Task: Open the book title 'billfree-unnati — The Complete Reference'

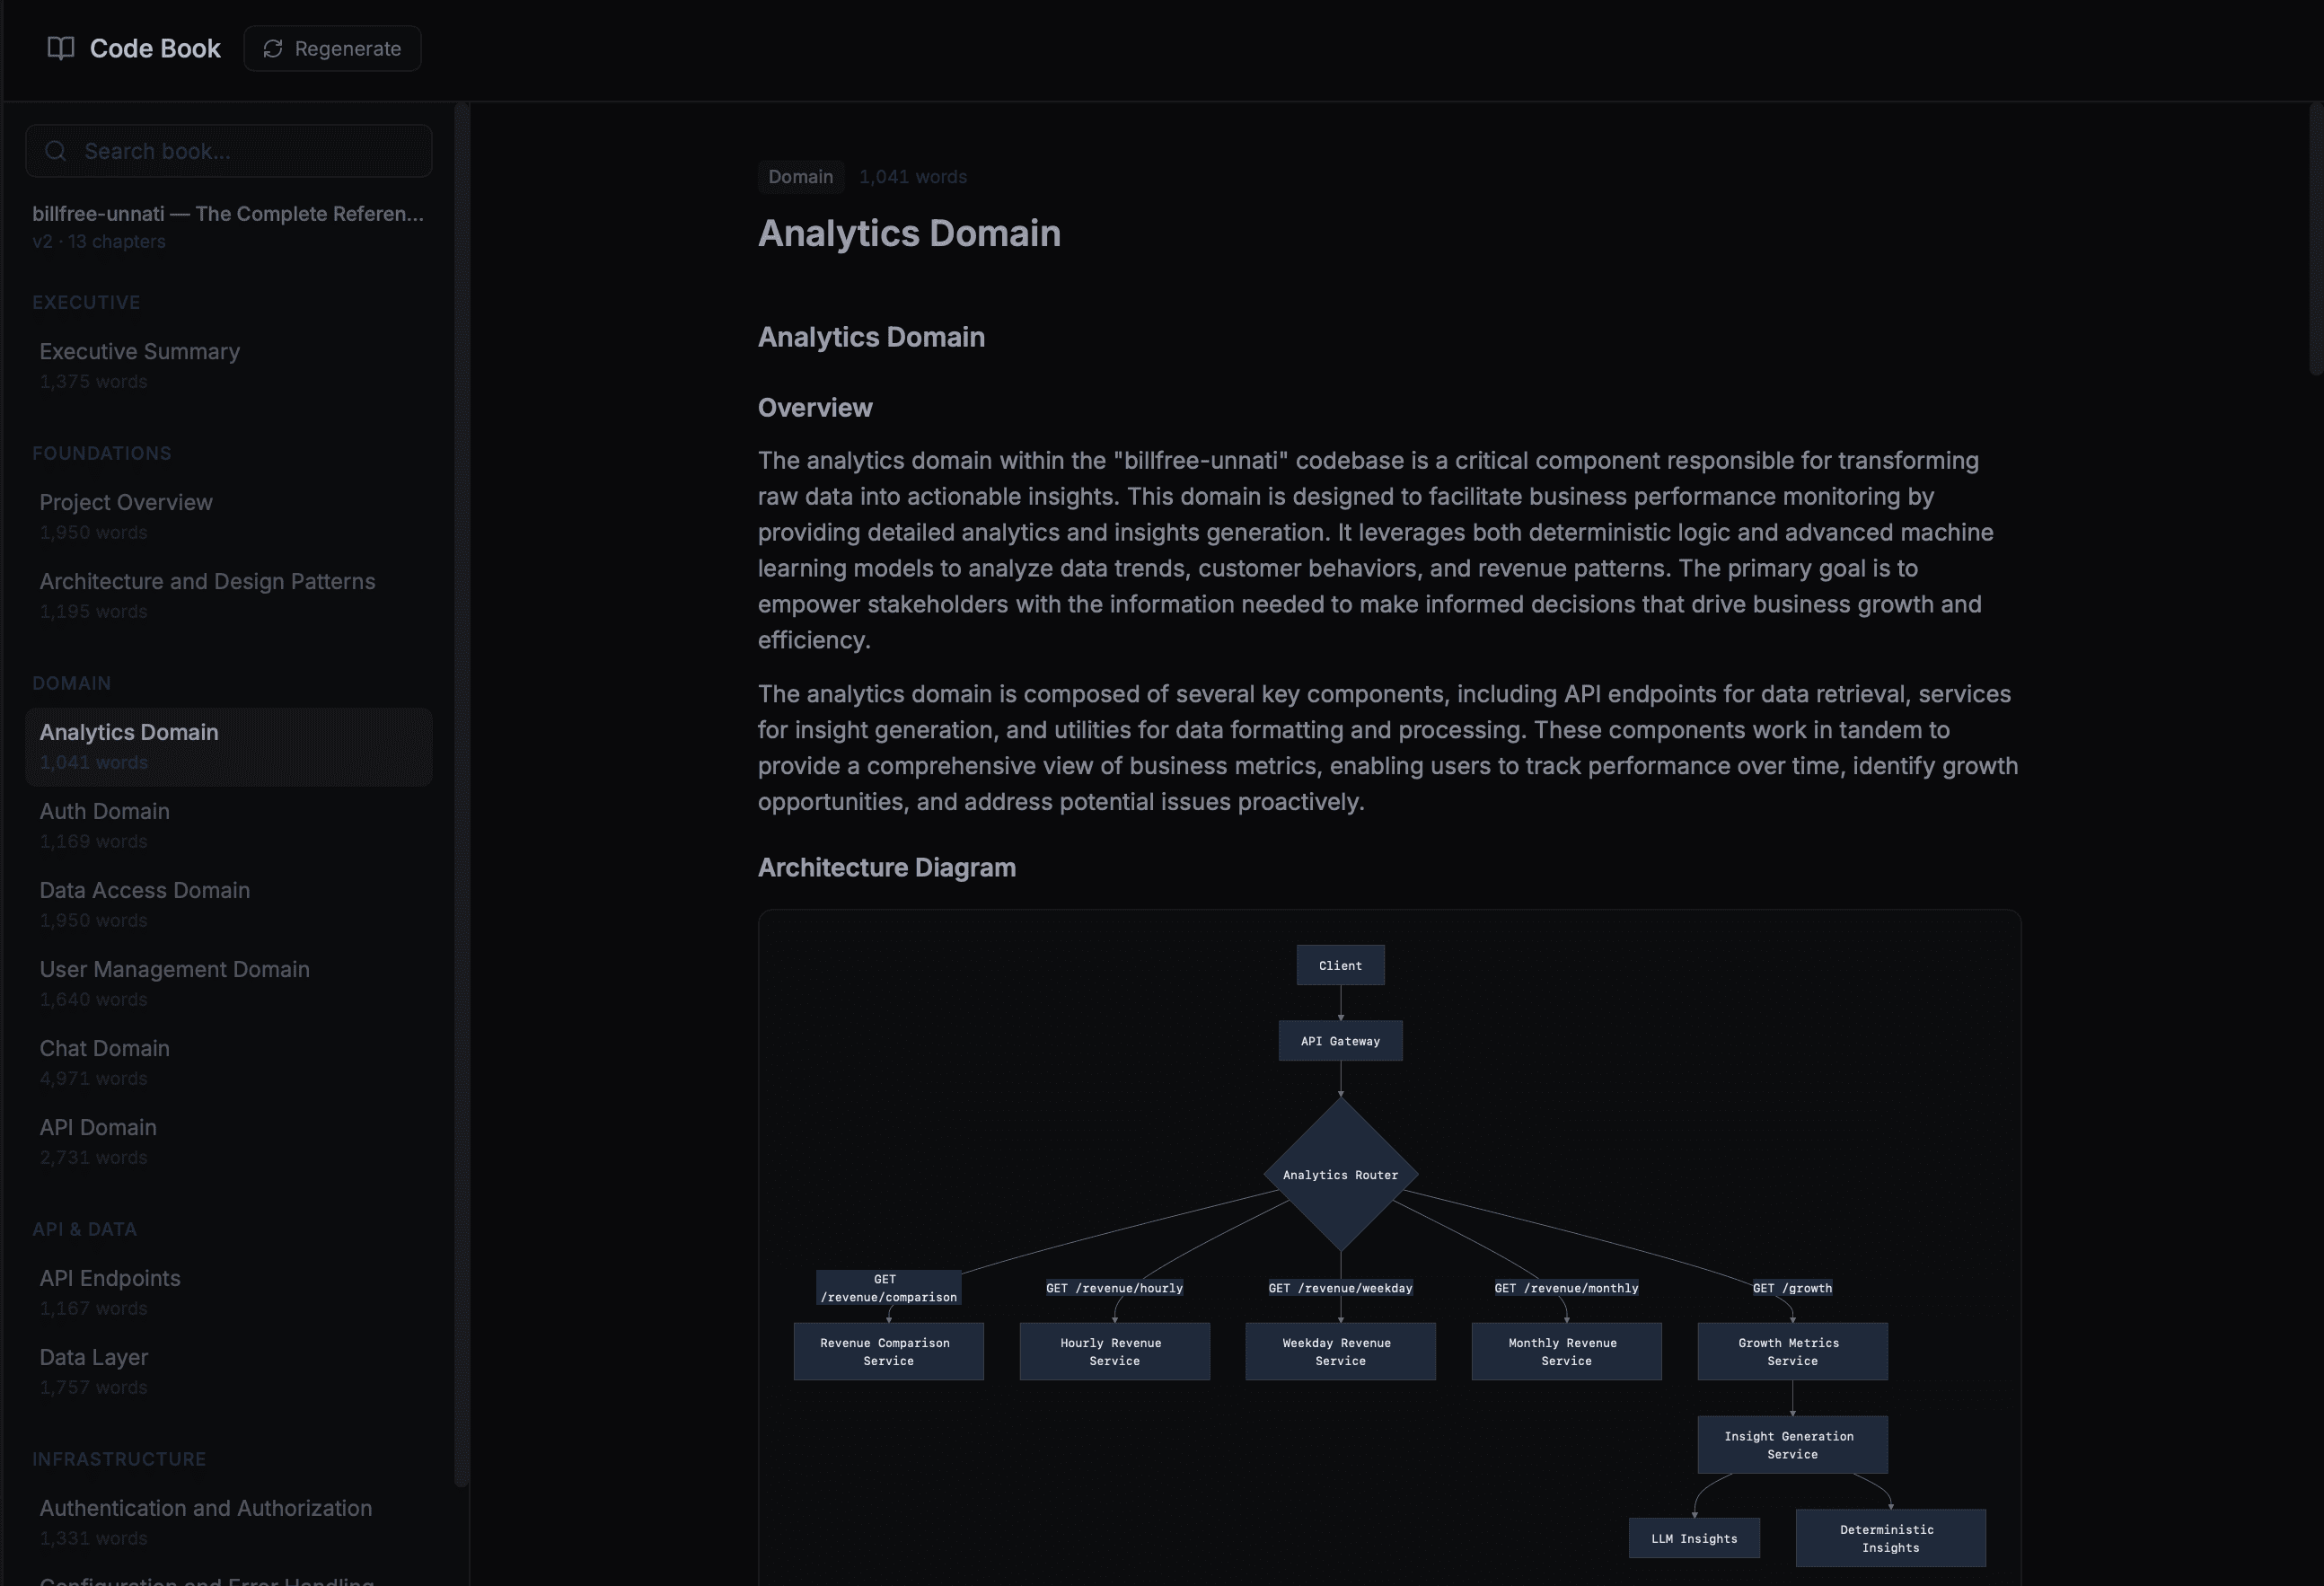Action: click(228, 214)
